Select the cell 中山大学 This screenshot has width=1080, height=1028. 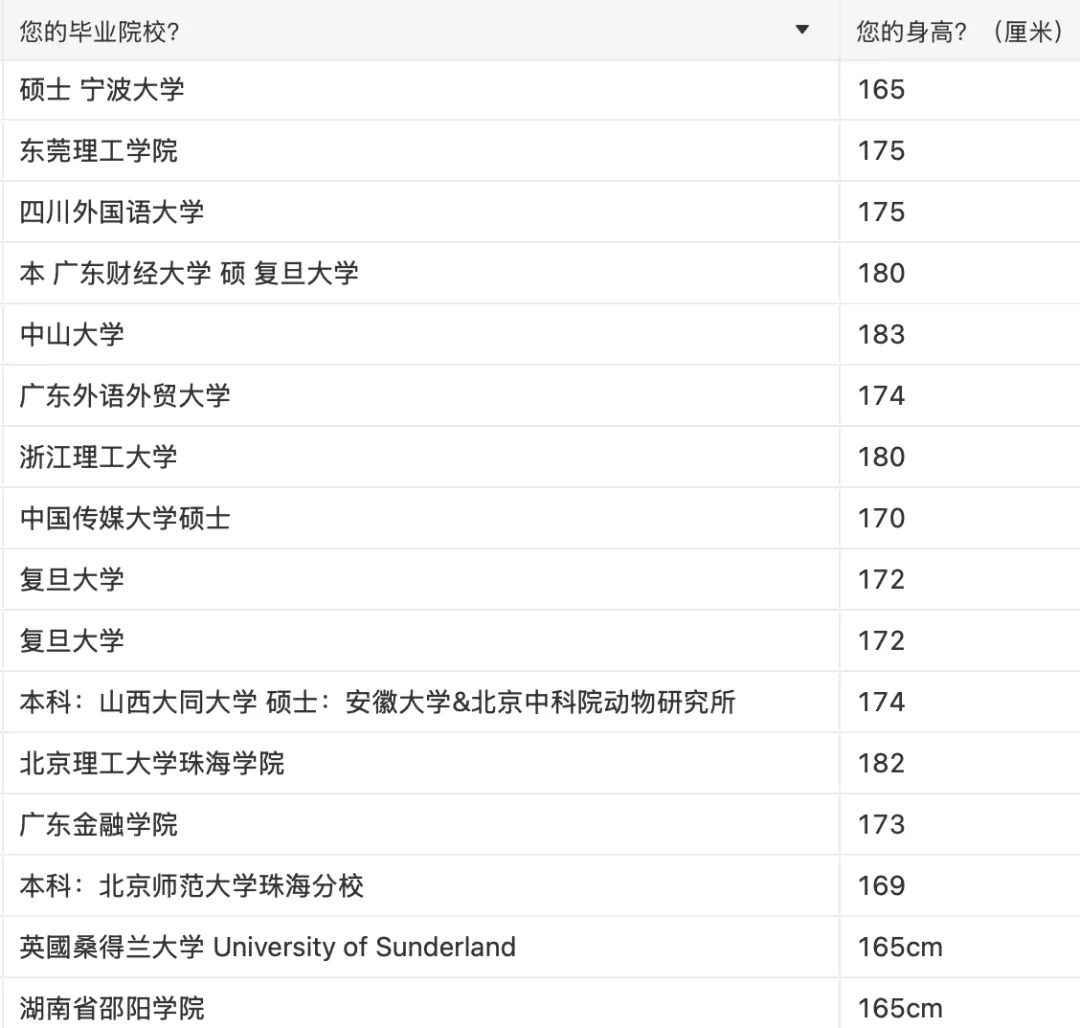(421, 335)
